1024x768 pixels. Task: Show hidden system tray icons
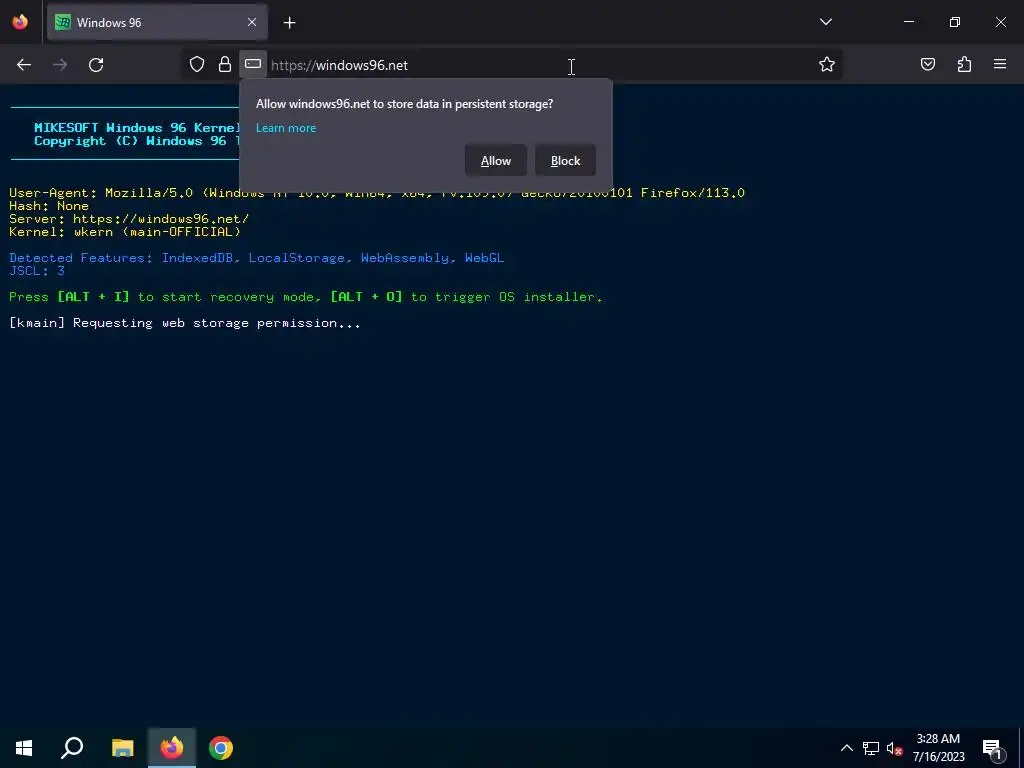846,748
